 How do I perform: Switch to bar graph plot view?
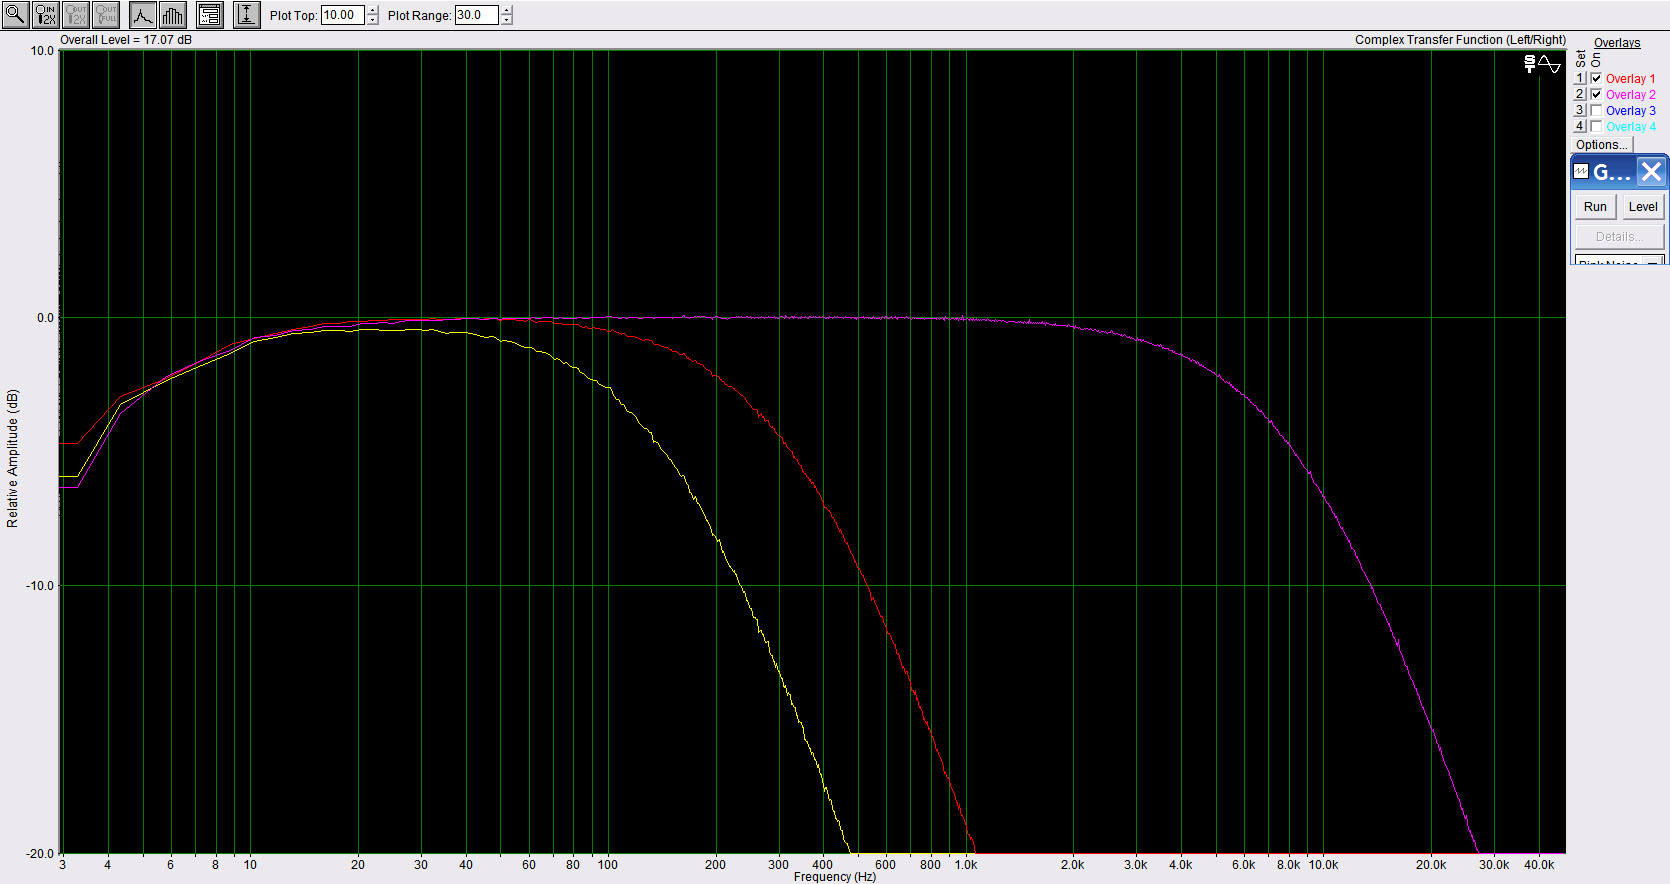click(172, 15)
